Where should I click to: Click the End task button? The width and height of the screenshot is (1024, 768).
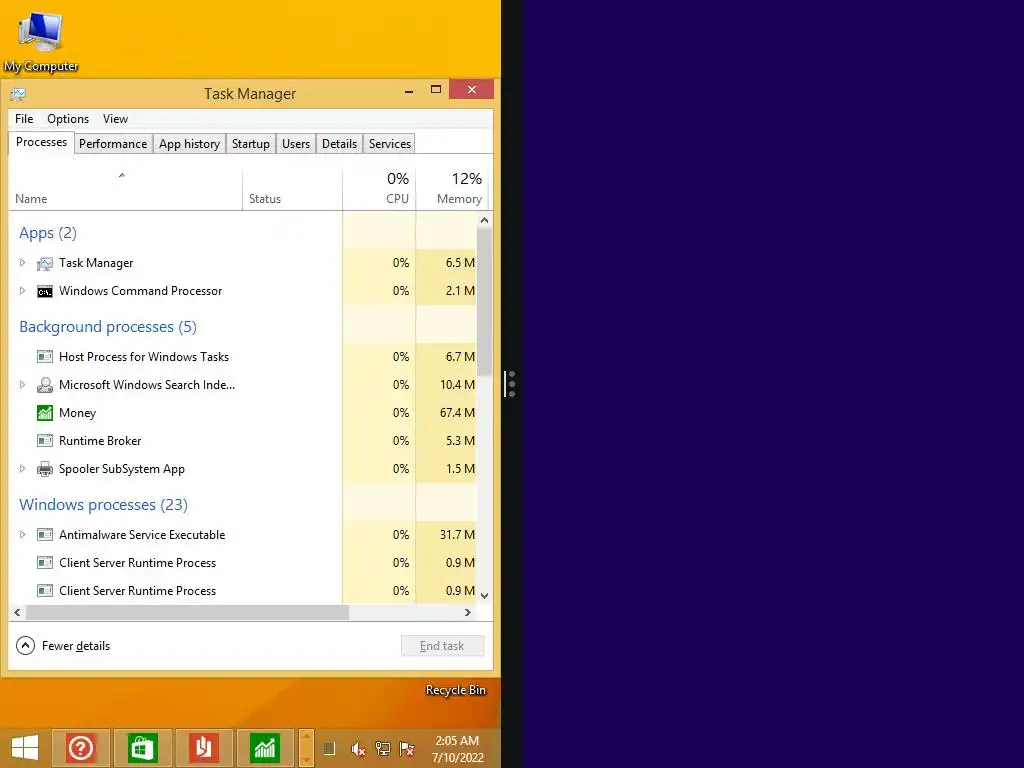pyautogui.click(x=442, y=646)
